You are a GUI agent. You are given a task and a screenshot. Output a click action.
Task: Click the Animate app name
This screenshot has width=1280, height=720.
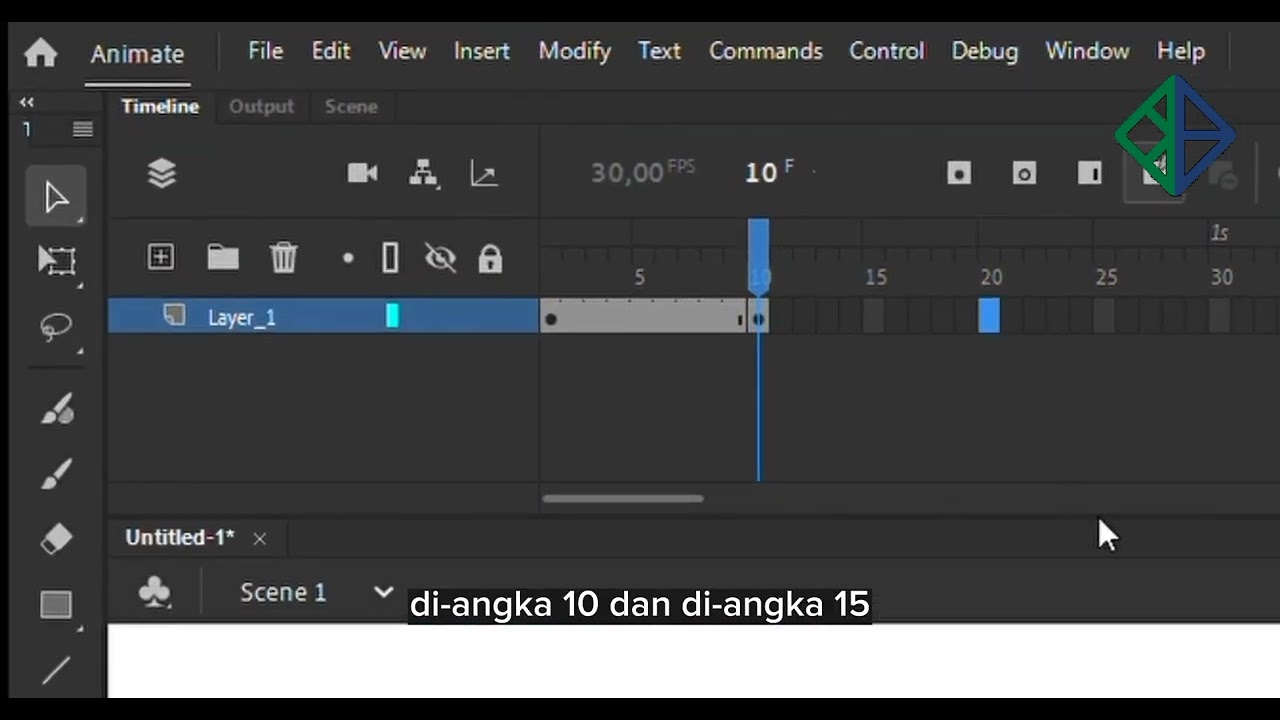tap(137, 54)
